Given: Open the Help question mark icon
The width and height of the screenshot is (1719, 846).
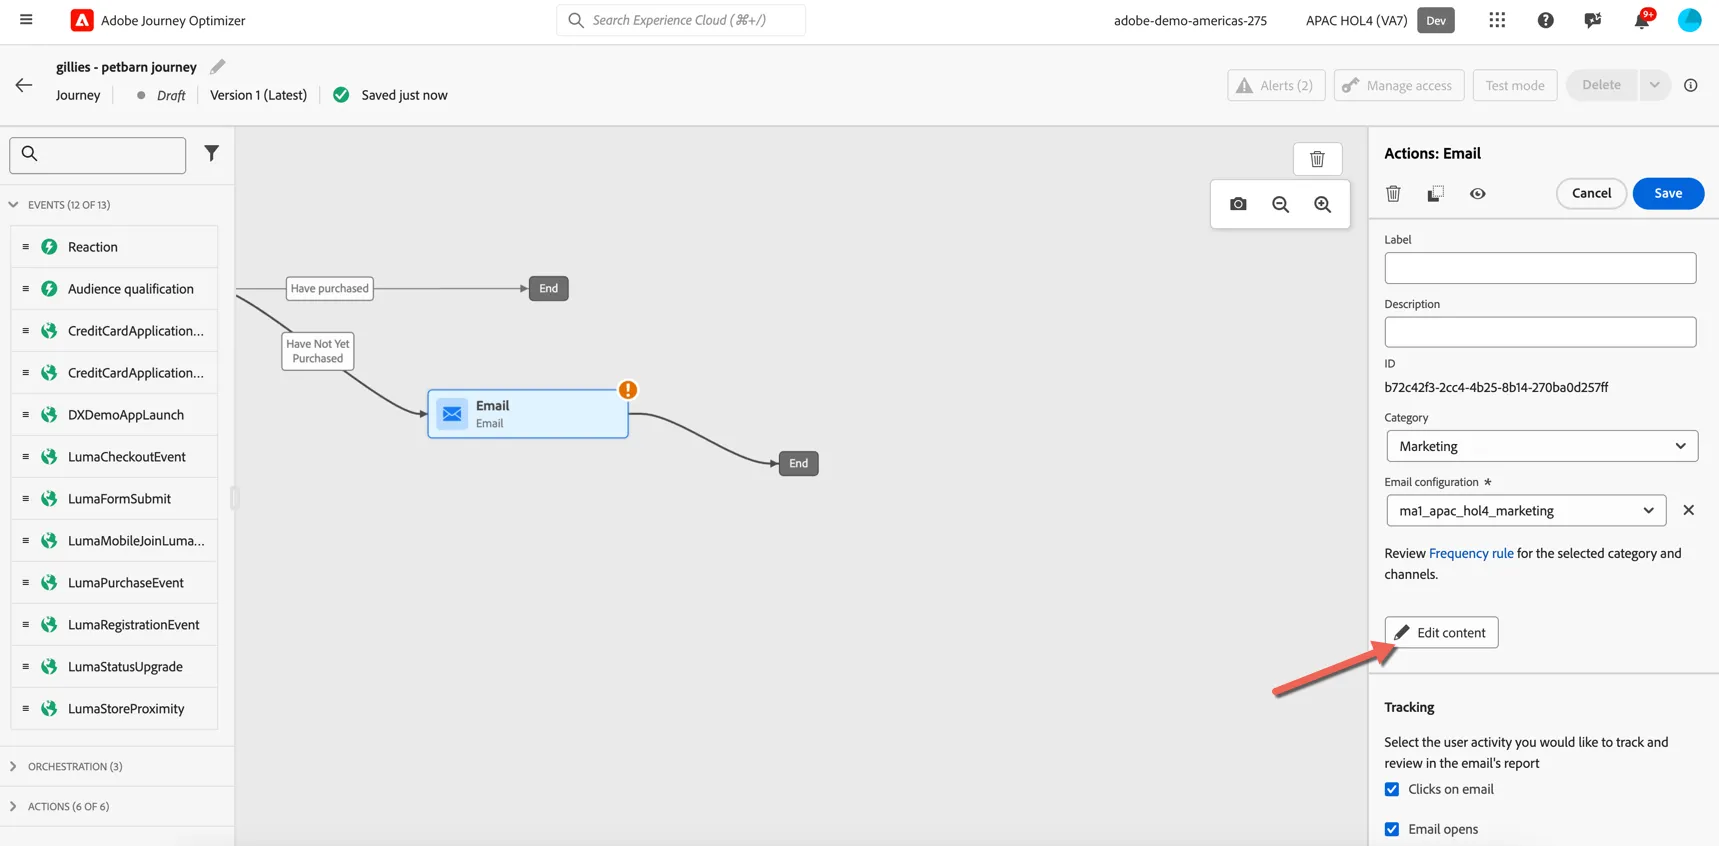Looking at the screenshot, I should pos(1545,20).
